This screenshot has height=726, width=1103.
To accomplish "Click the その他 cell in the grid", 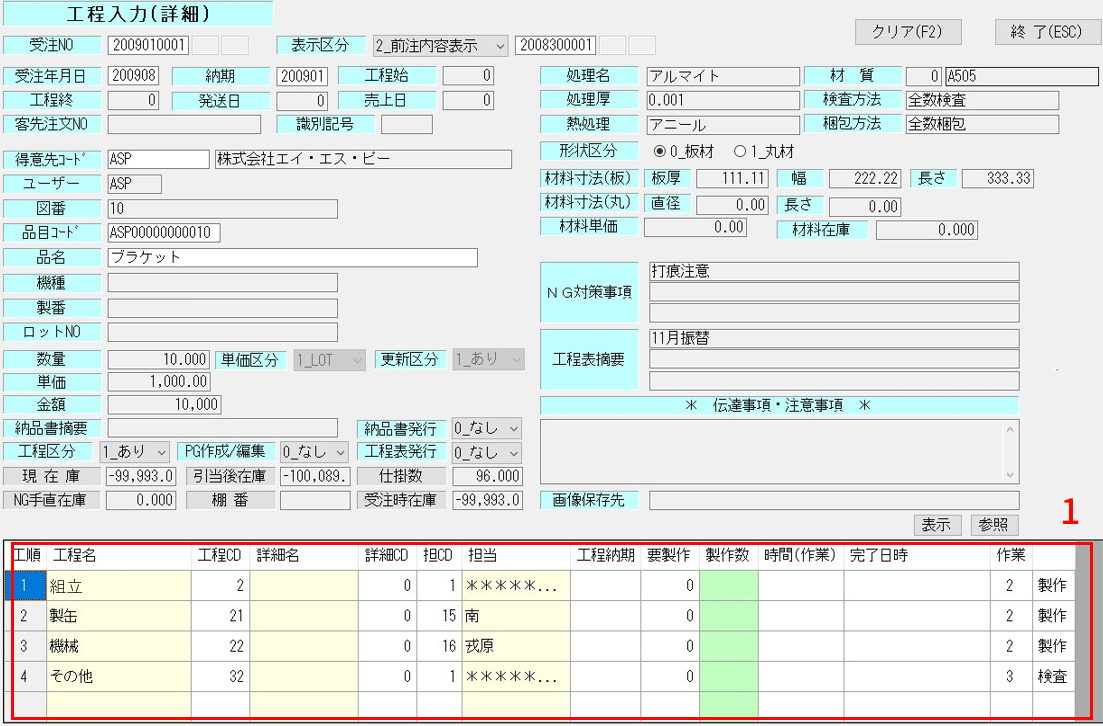I will point(119,676).
